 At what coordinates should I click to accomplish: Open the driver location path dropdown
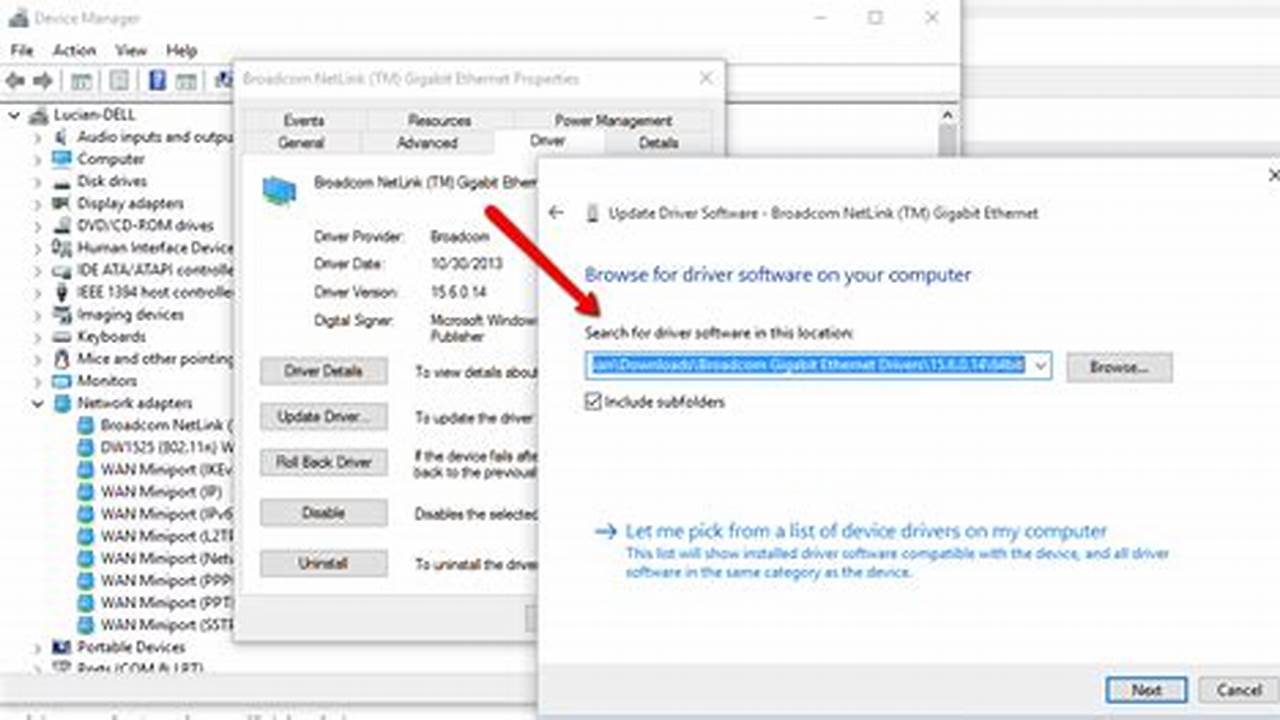coord(1040,366)
